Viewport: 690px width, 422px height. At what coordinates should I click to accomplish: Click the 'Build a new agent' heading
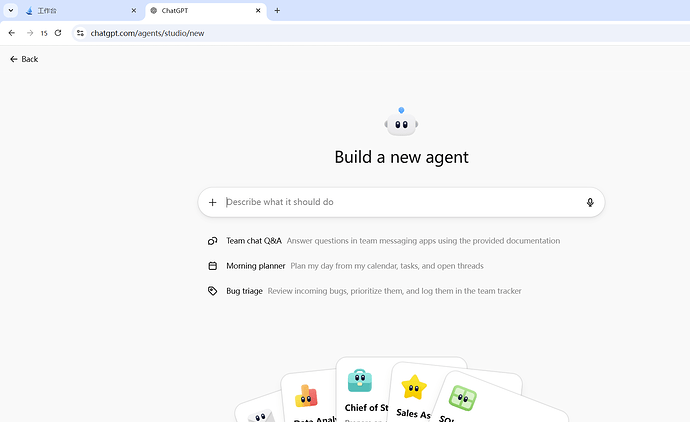click(401, 157)
